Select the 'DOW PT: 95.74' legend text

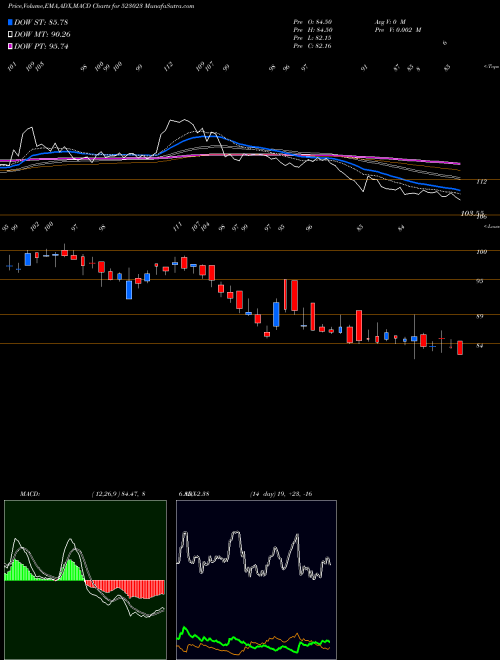[41, 46]
